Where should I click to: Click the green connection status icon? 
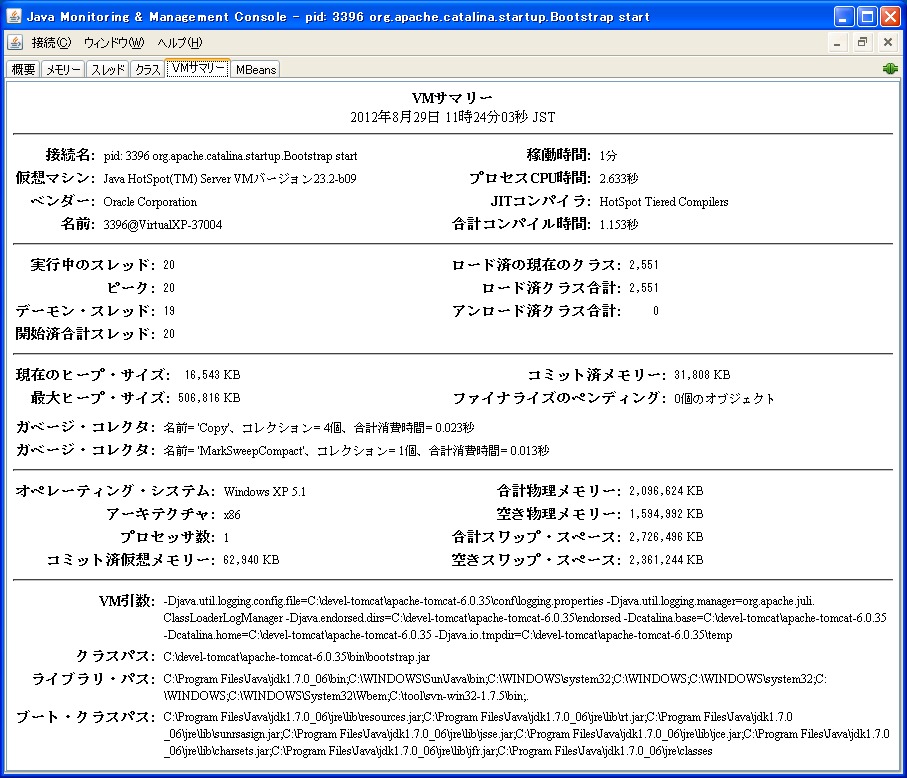click(890, 69)
